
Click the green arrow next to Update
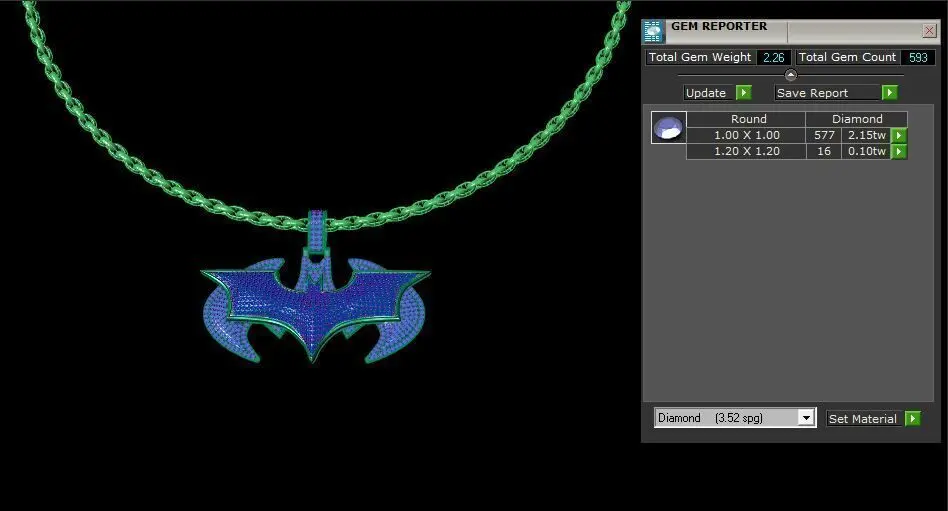pyautogui.click(x=744, y=93)
